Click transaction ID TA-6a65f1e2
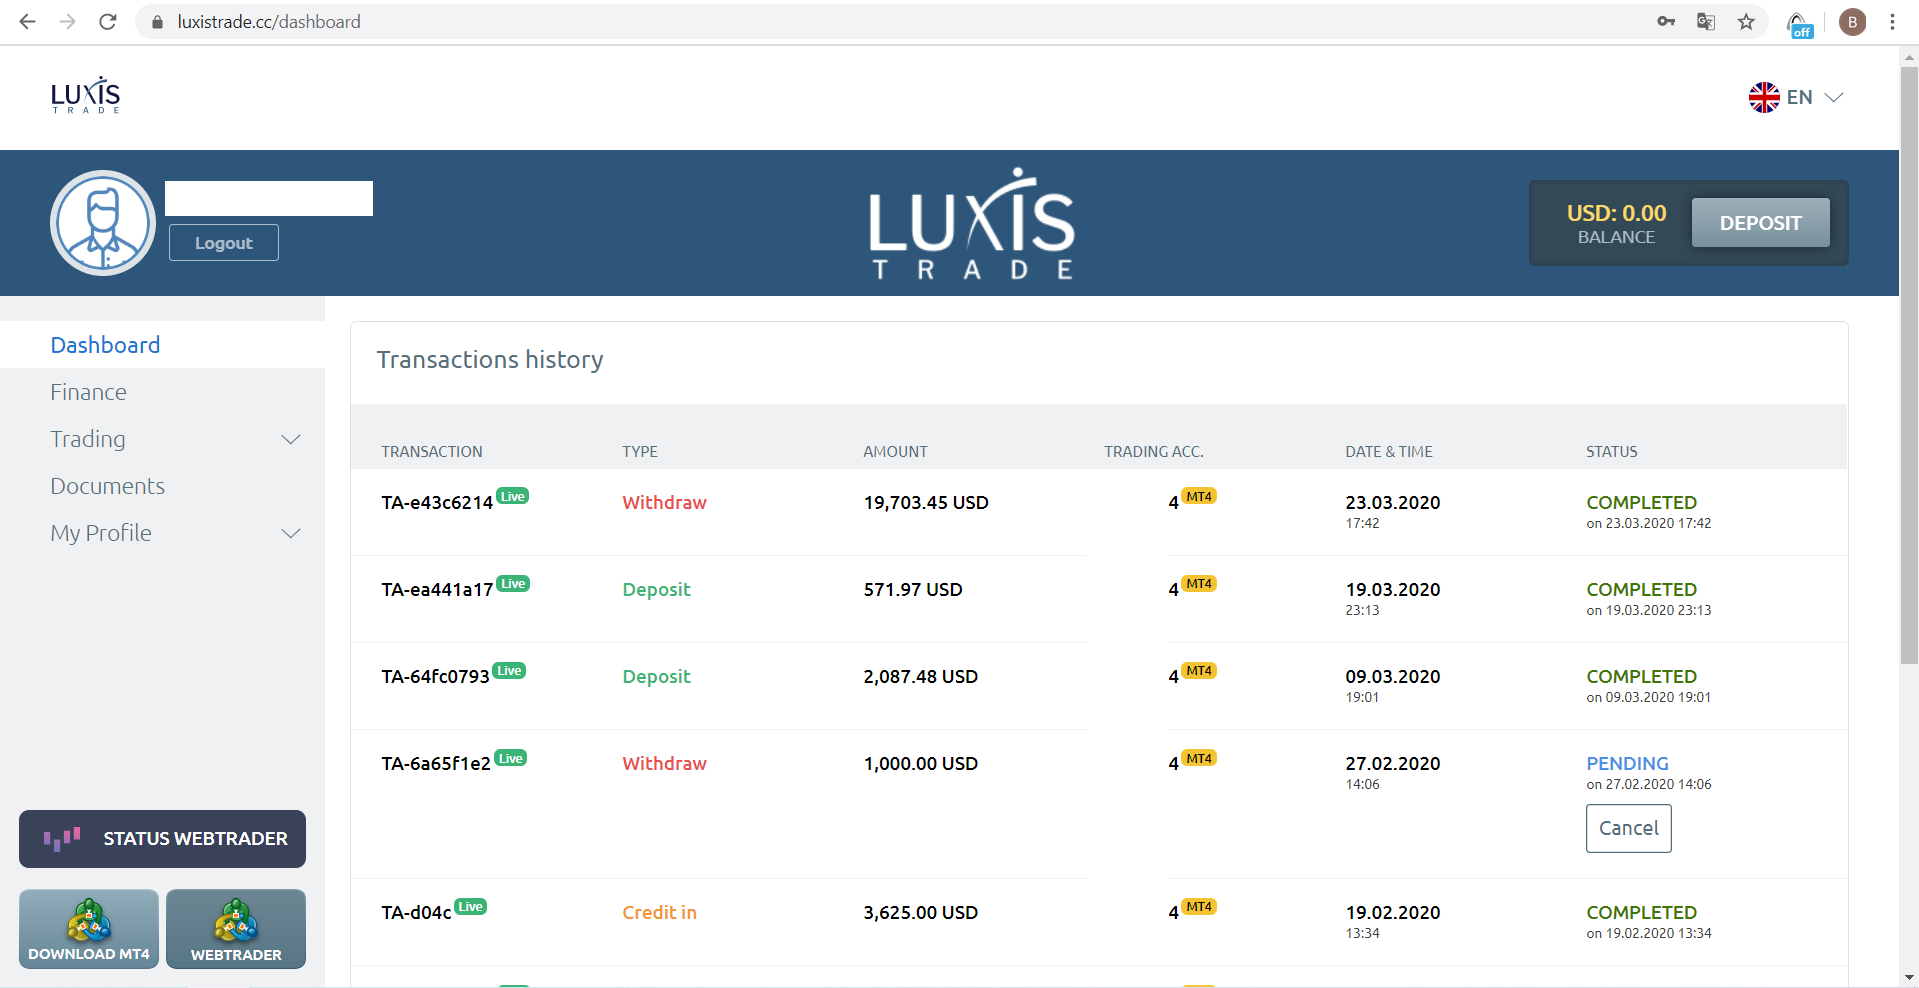 pos(436,764)
